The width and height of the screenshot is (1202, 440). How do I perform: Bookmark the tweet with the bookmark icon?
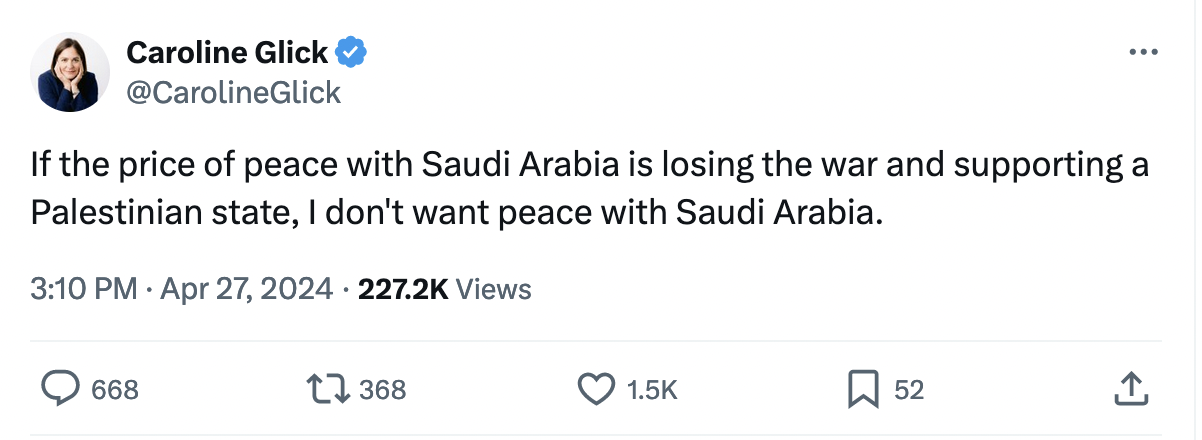861,389
